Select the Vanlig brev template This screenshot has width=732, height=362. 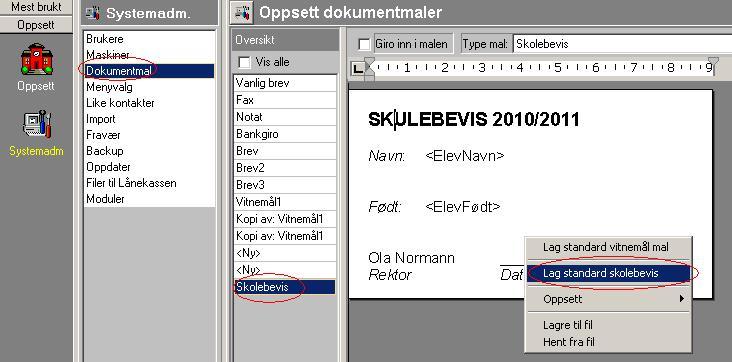coord(285,83)
